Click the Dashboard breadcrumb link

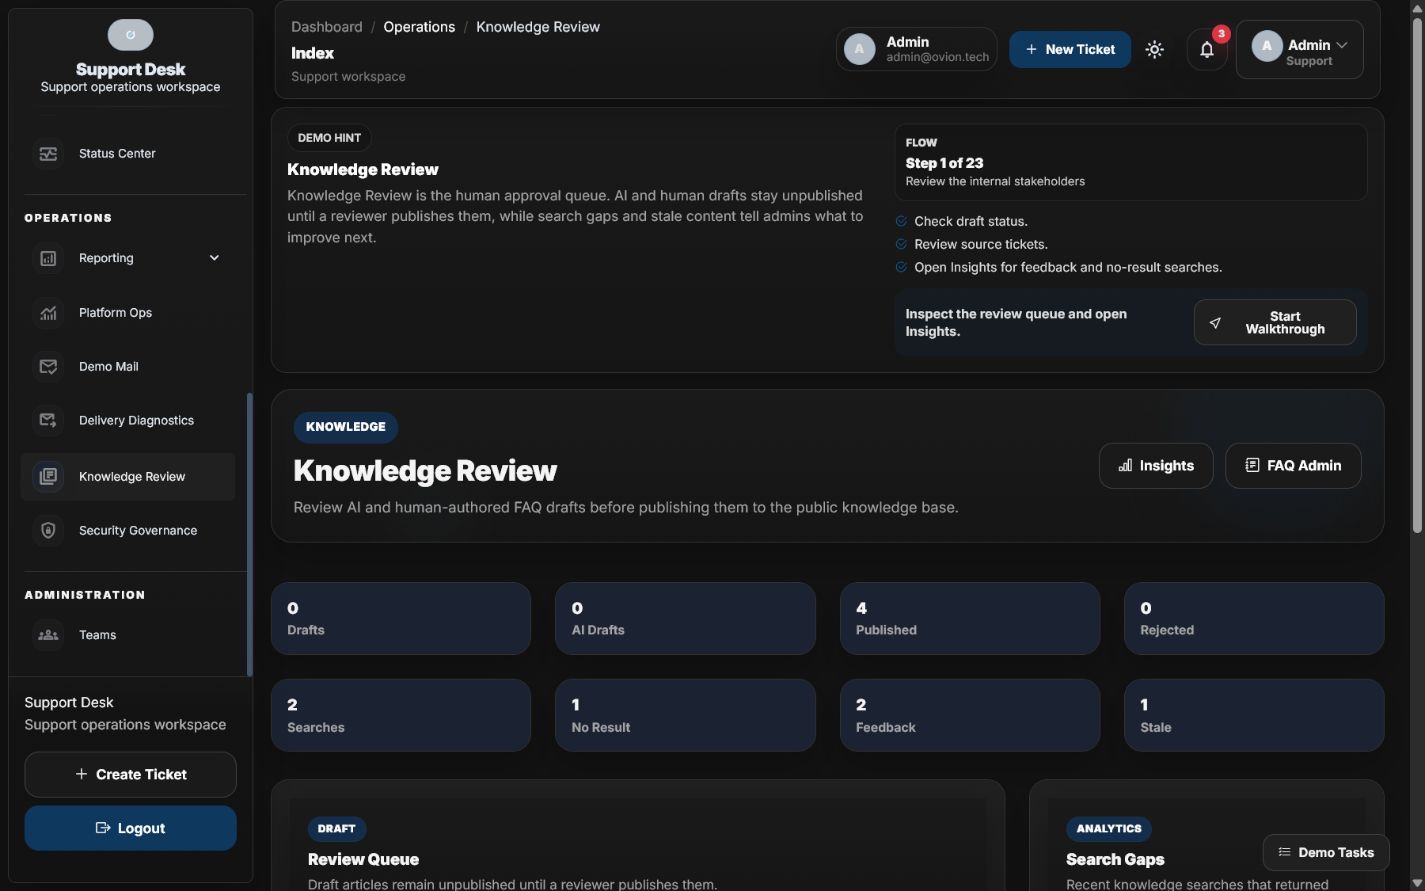coord(327,27)
